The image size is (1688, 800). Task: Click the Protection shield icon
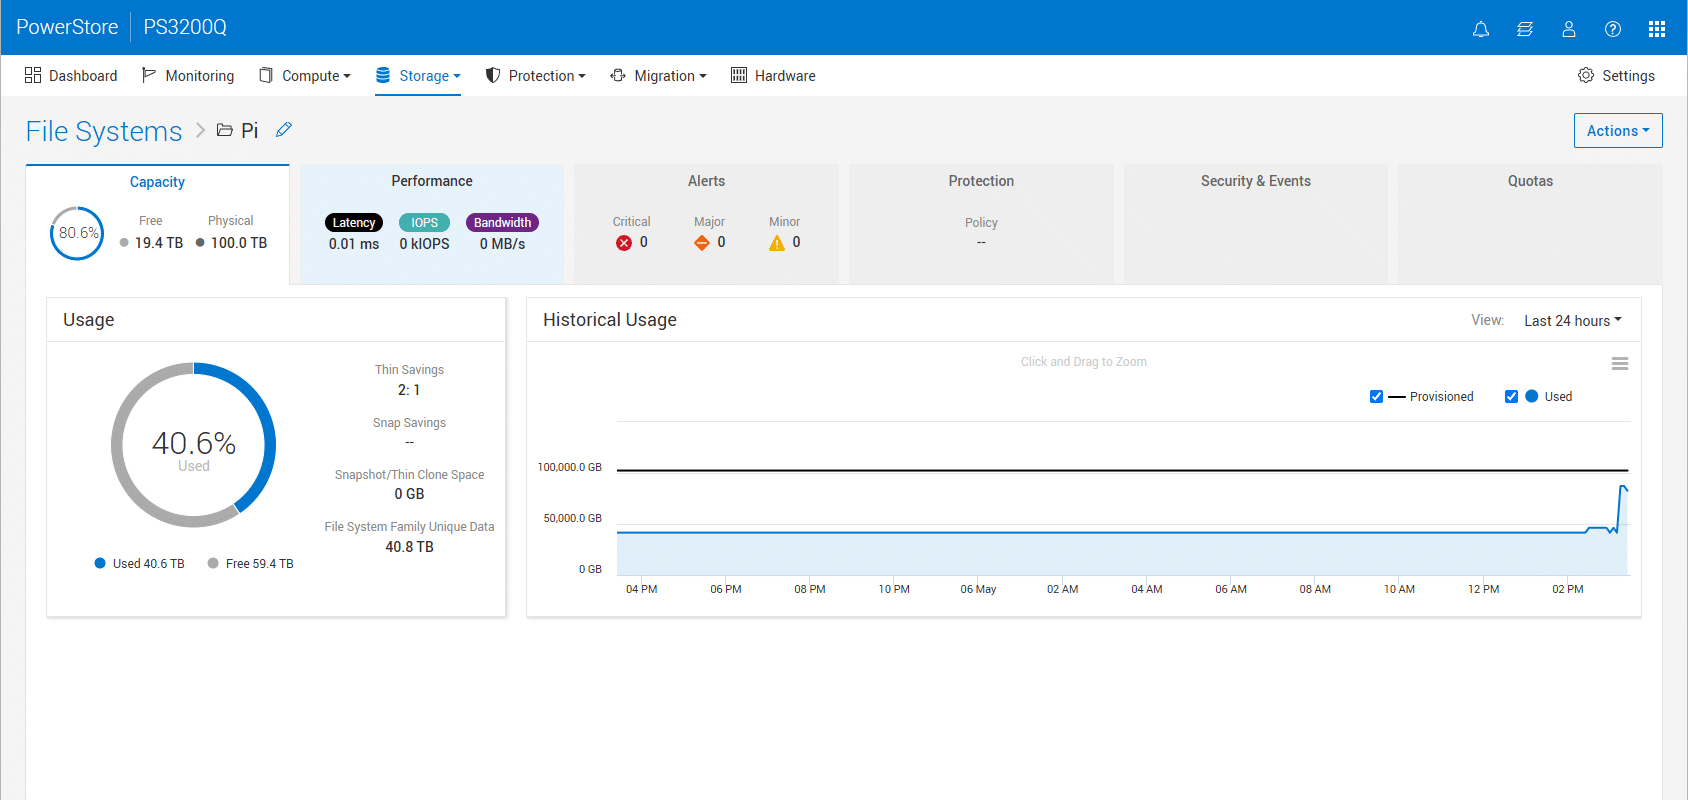pos(493,75)
